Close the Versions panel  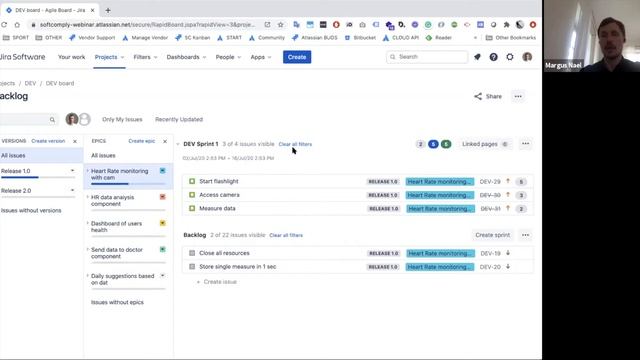tap(75, 141)
